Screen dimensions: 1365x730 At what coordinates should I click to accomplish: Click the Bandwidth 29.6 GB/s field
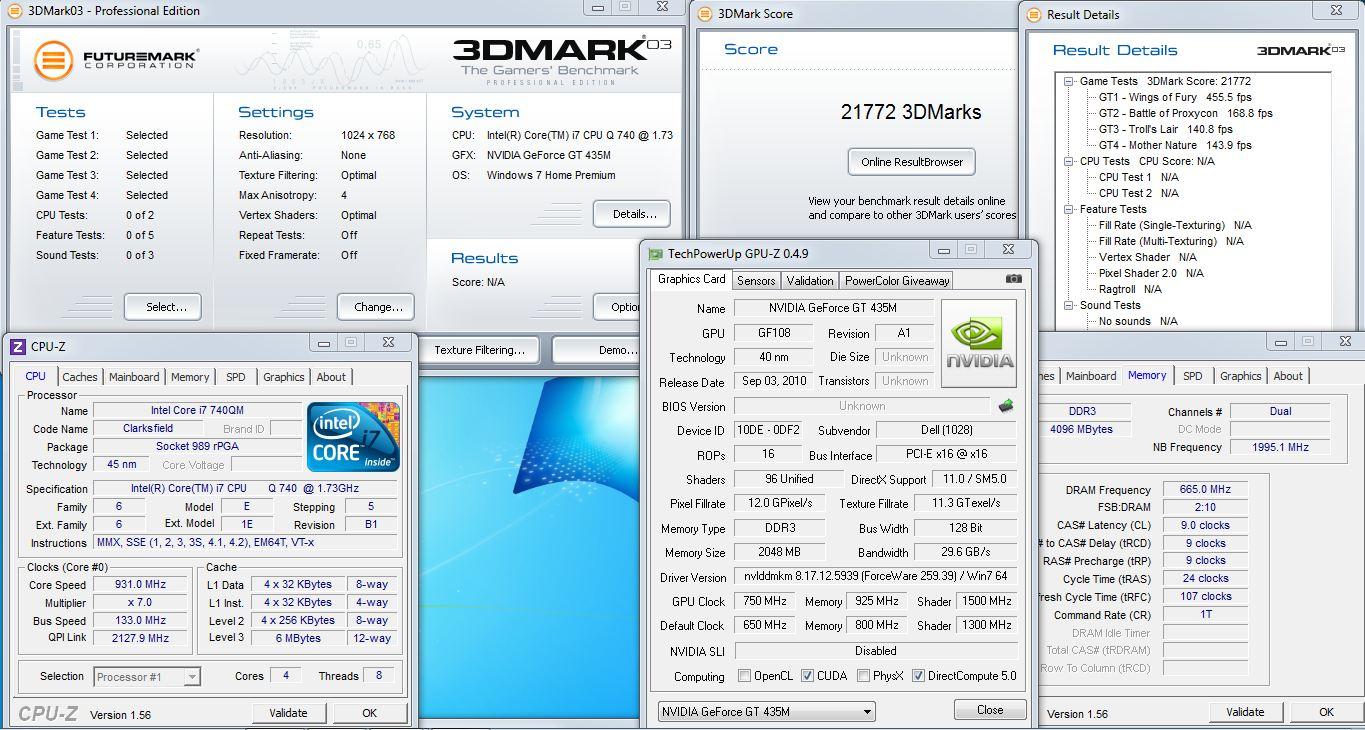tap(965, 552)
